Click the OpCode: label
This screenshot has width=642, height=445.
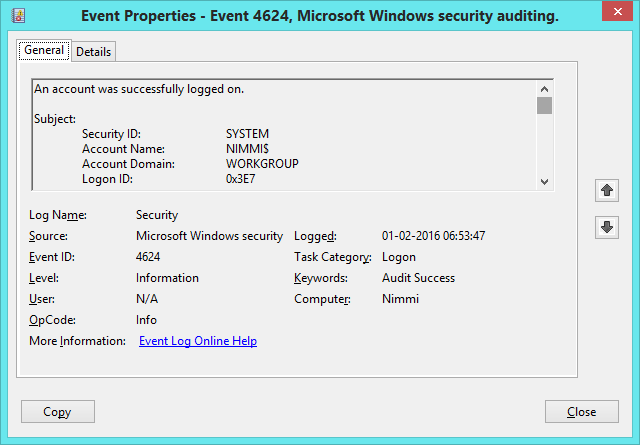[52, 320]
